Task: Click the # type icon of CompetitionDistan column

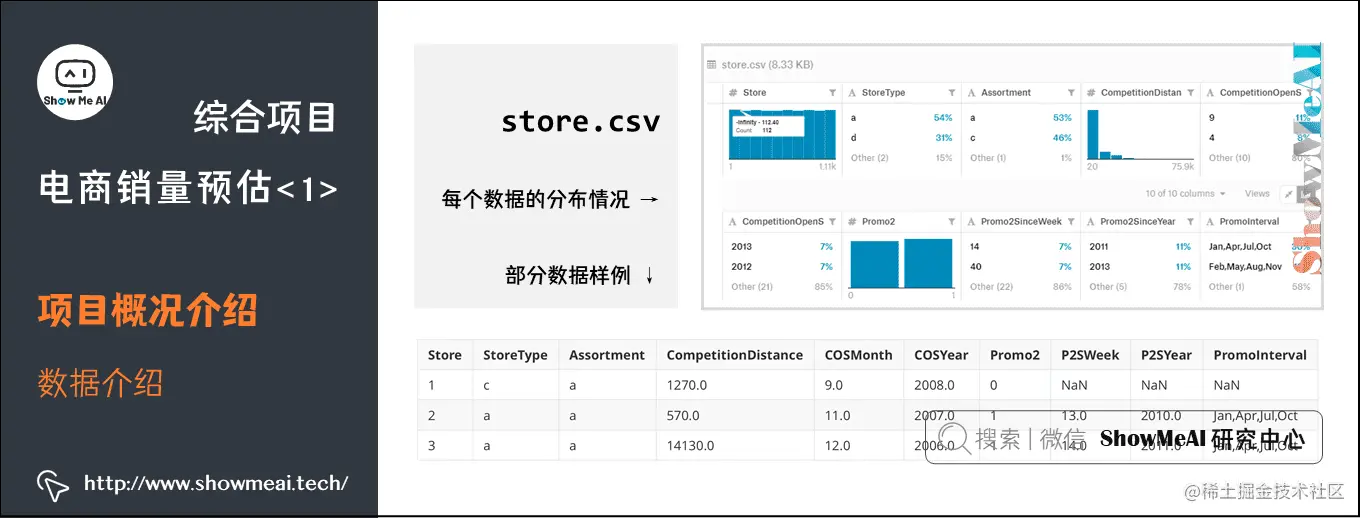Action: [x=1092, y=93]
